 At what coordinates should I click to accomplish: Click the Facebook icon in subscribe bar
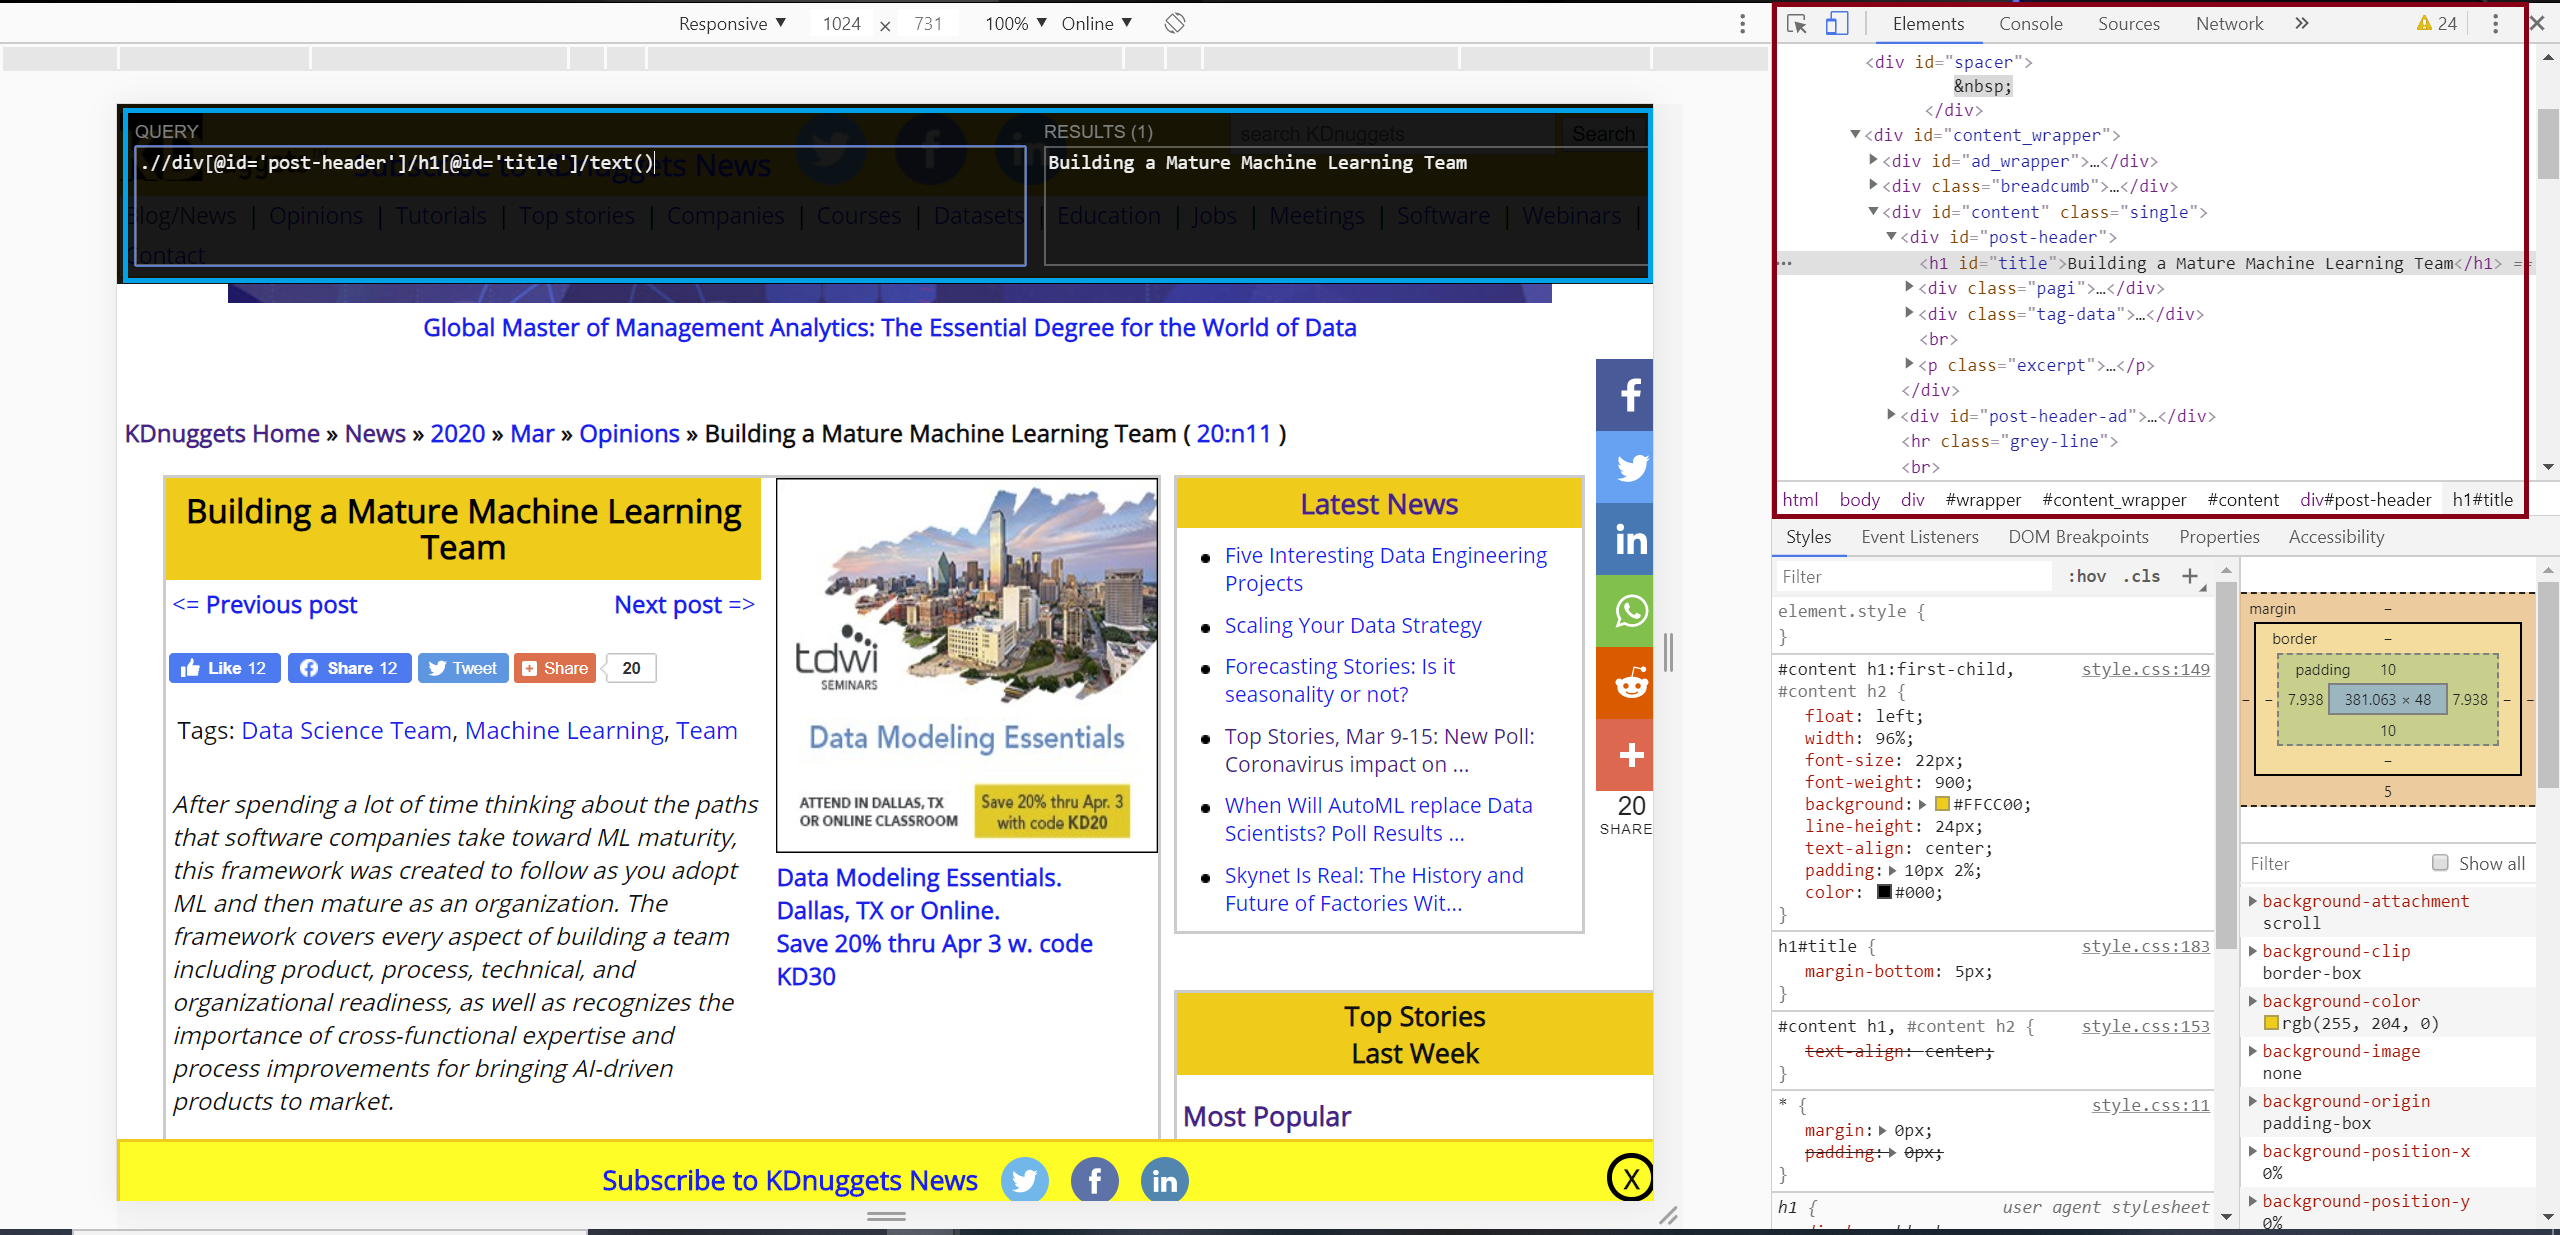pos(1095,1180)
